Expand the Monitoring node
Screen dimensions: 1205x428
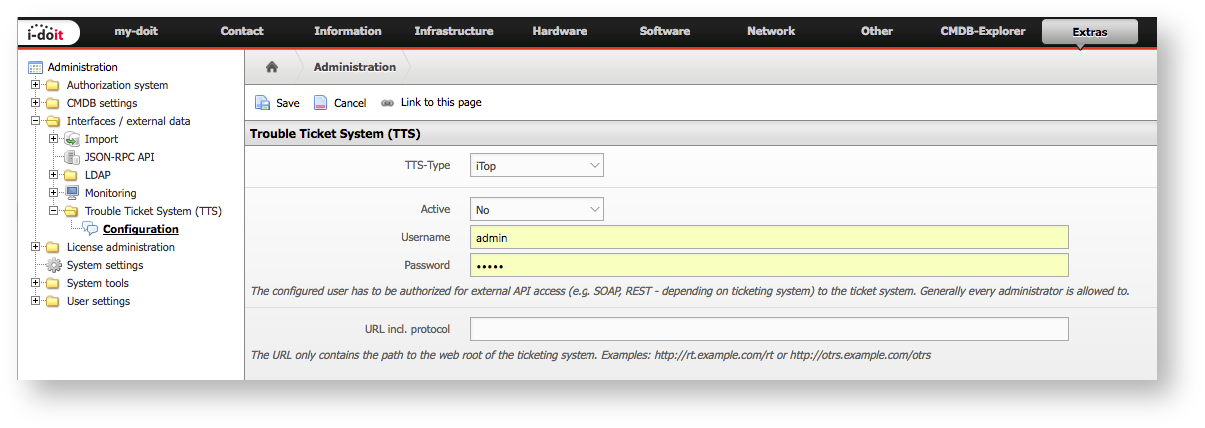(54, 193)
